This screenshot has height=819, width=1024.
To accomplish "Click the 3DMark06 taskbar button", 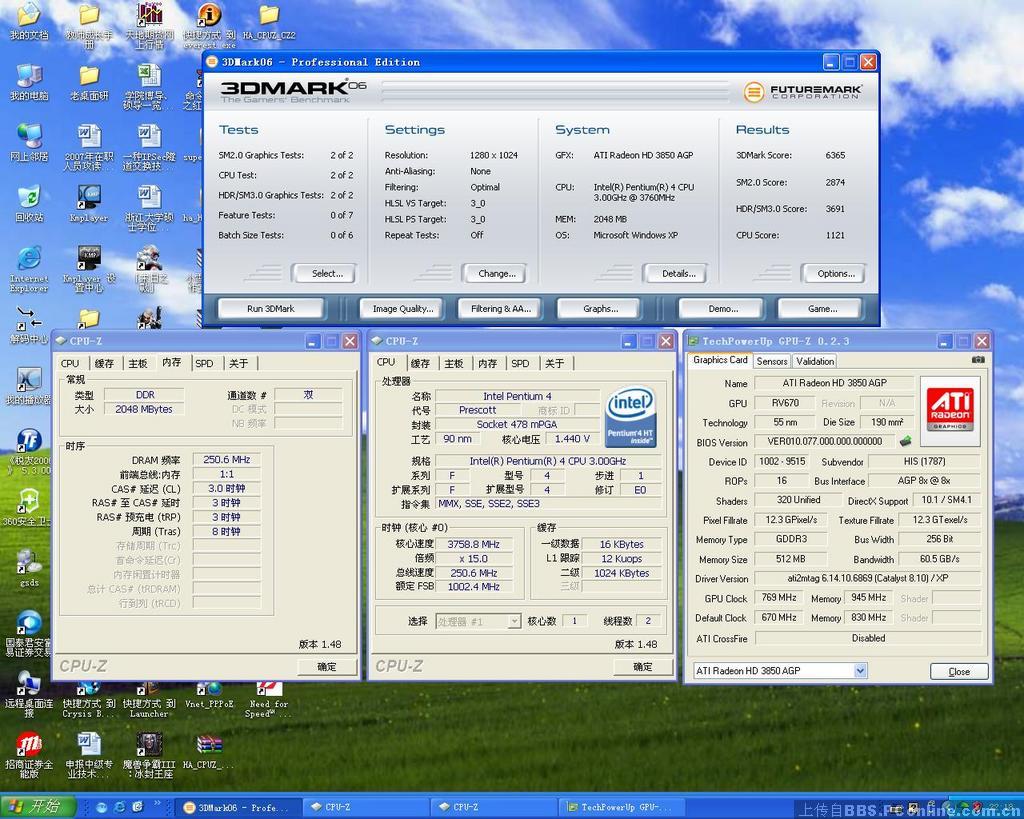I will pos(236,807).
